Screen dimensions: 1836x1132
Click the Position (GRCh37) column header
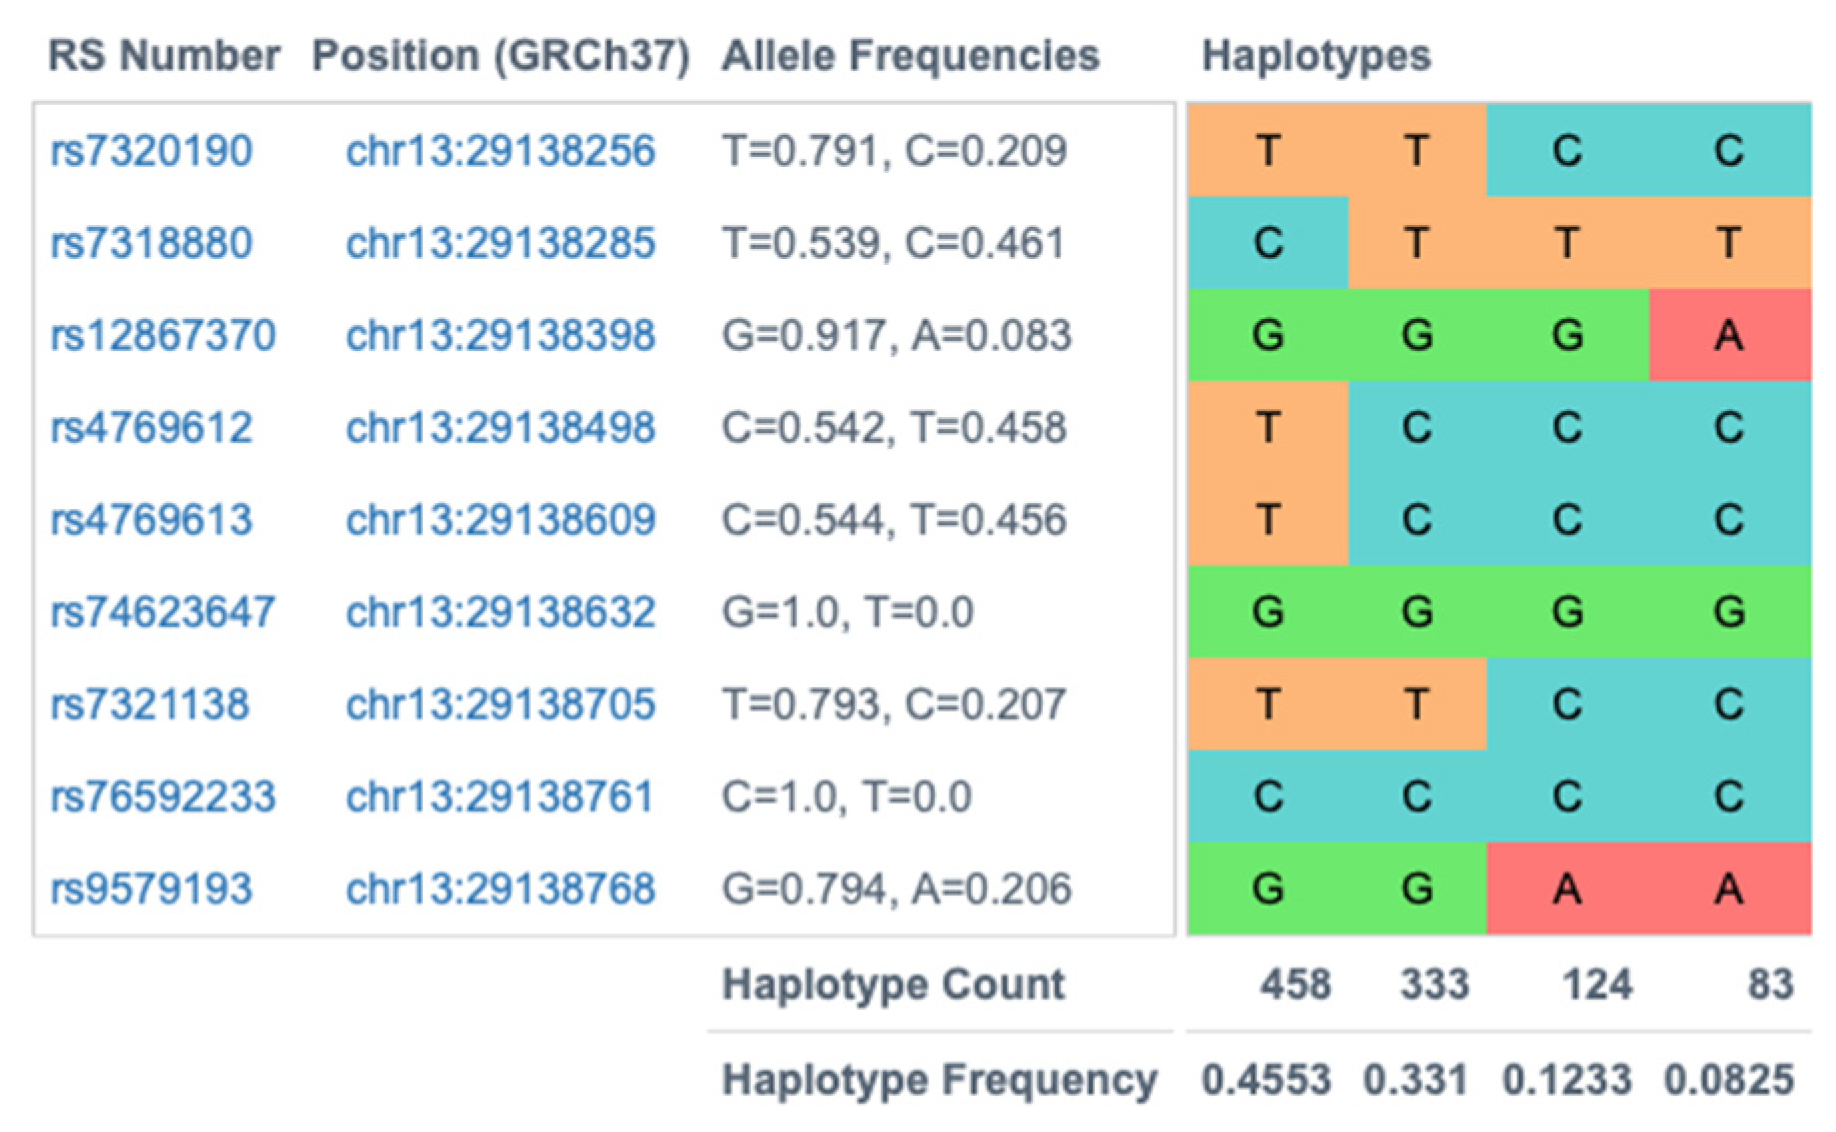(x=501, y=57)
